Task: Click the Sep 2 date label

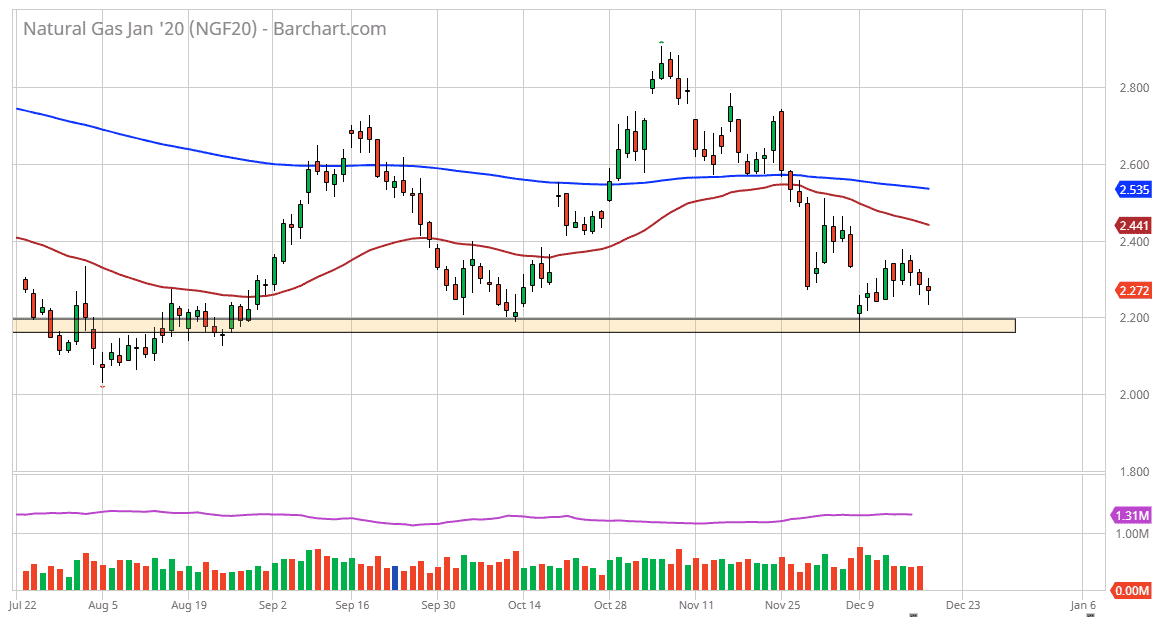Action: pos(272,605)
